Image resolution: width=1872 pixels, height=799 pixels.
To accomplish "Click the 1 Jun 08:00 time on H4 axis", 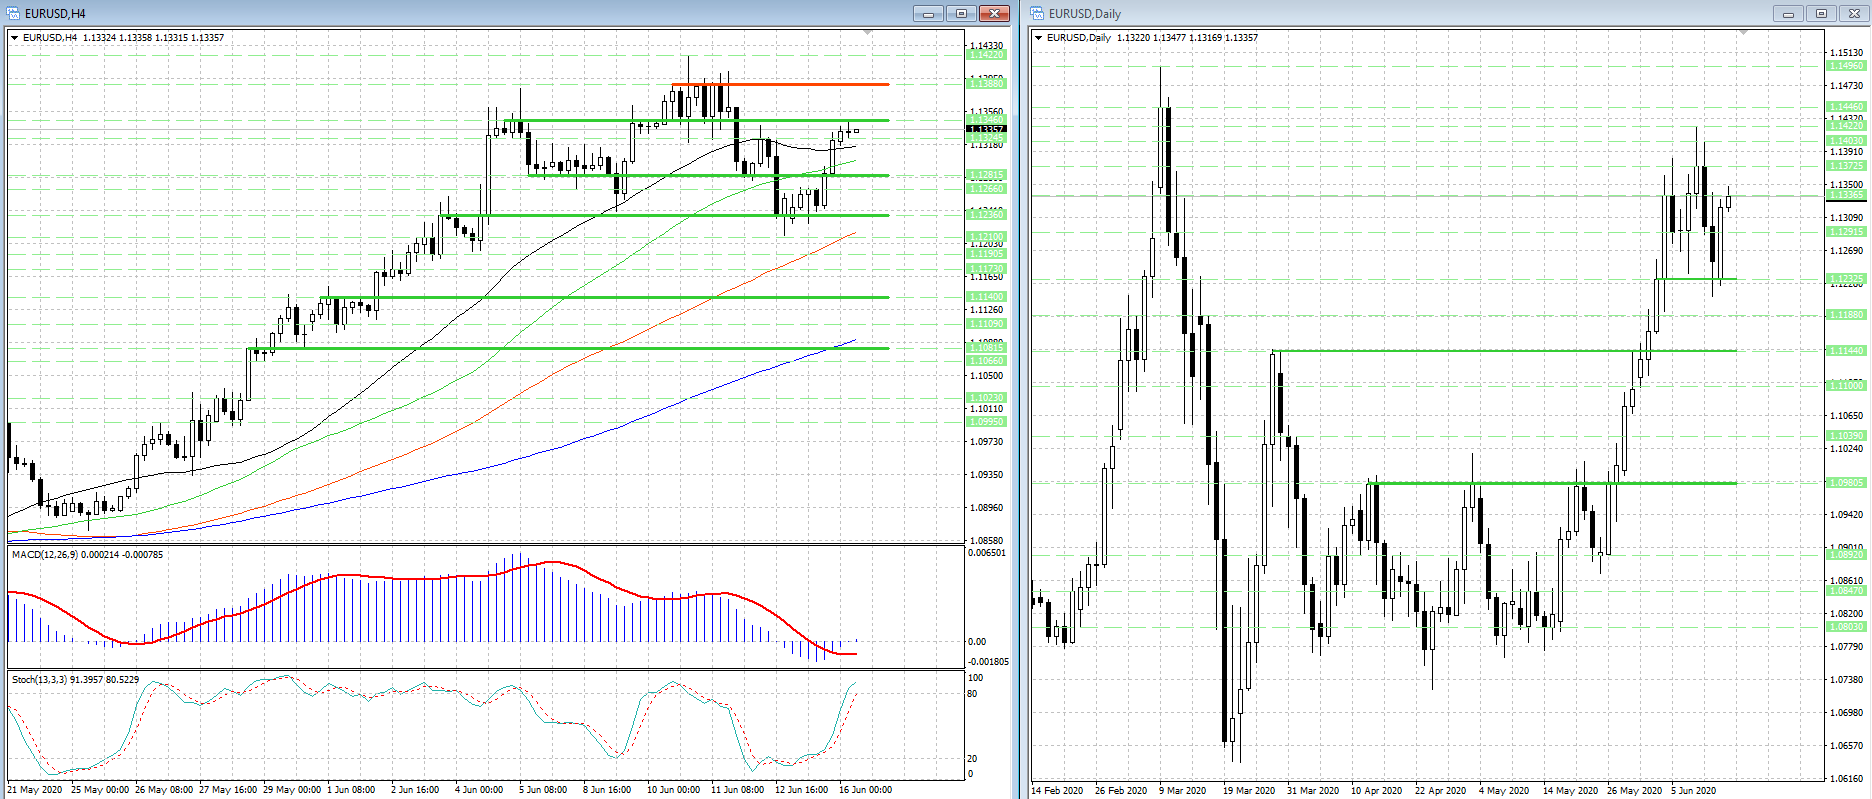I will point(351,790).
